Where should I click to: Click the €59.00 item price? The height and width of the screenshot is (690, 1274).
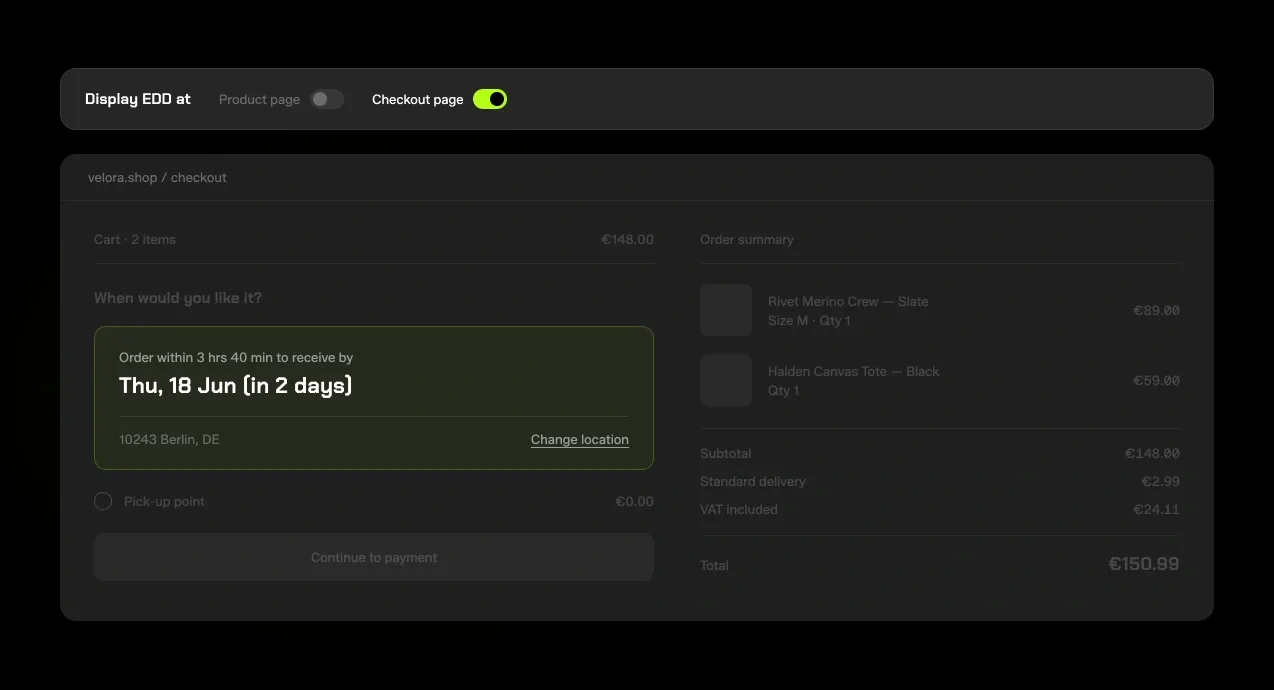pyautogui.click(x=1156, y=380)
